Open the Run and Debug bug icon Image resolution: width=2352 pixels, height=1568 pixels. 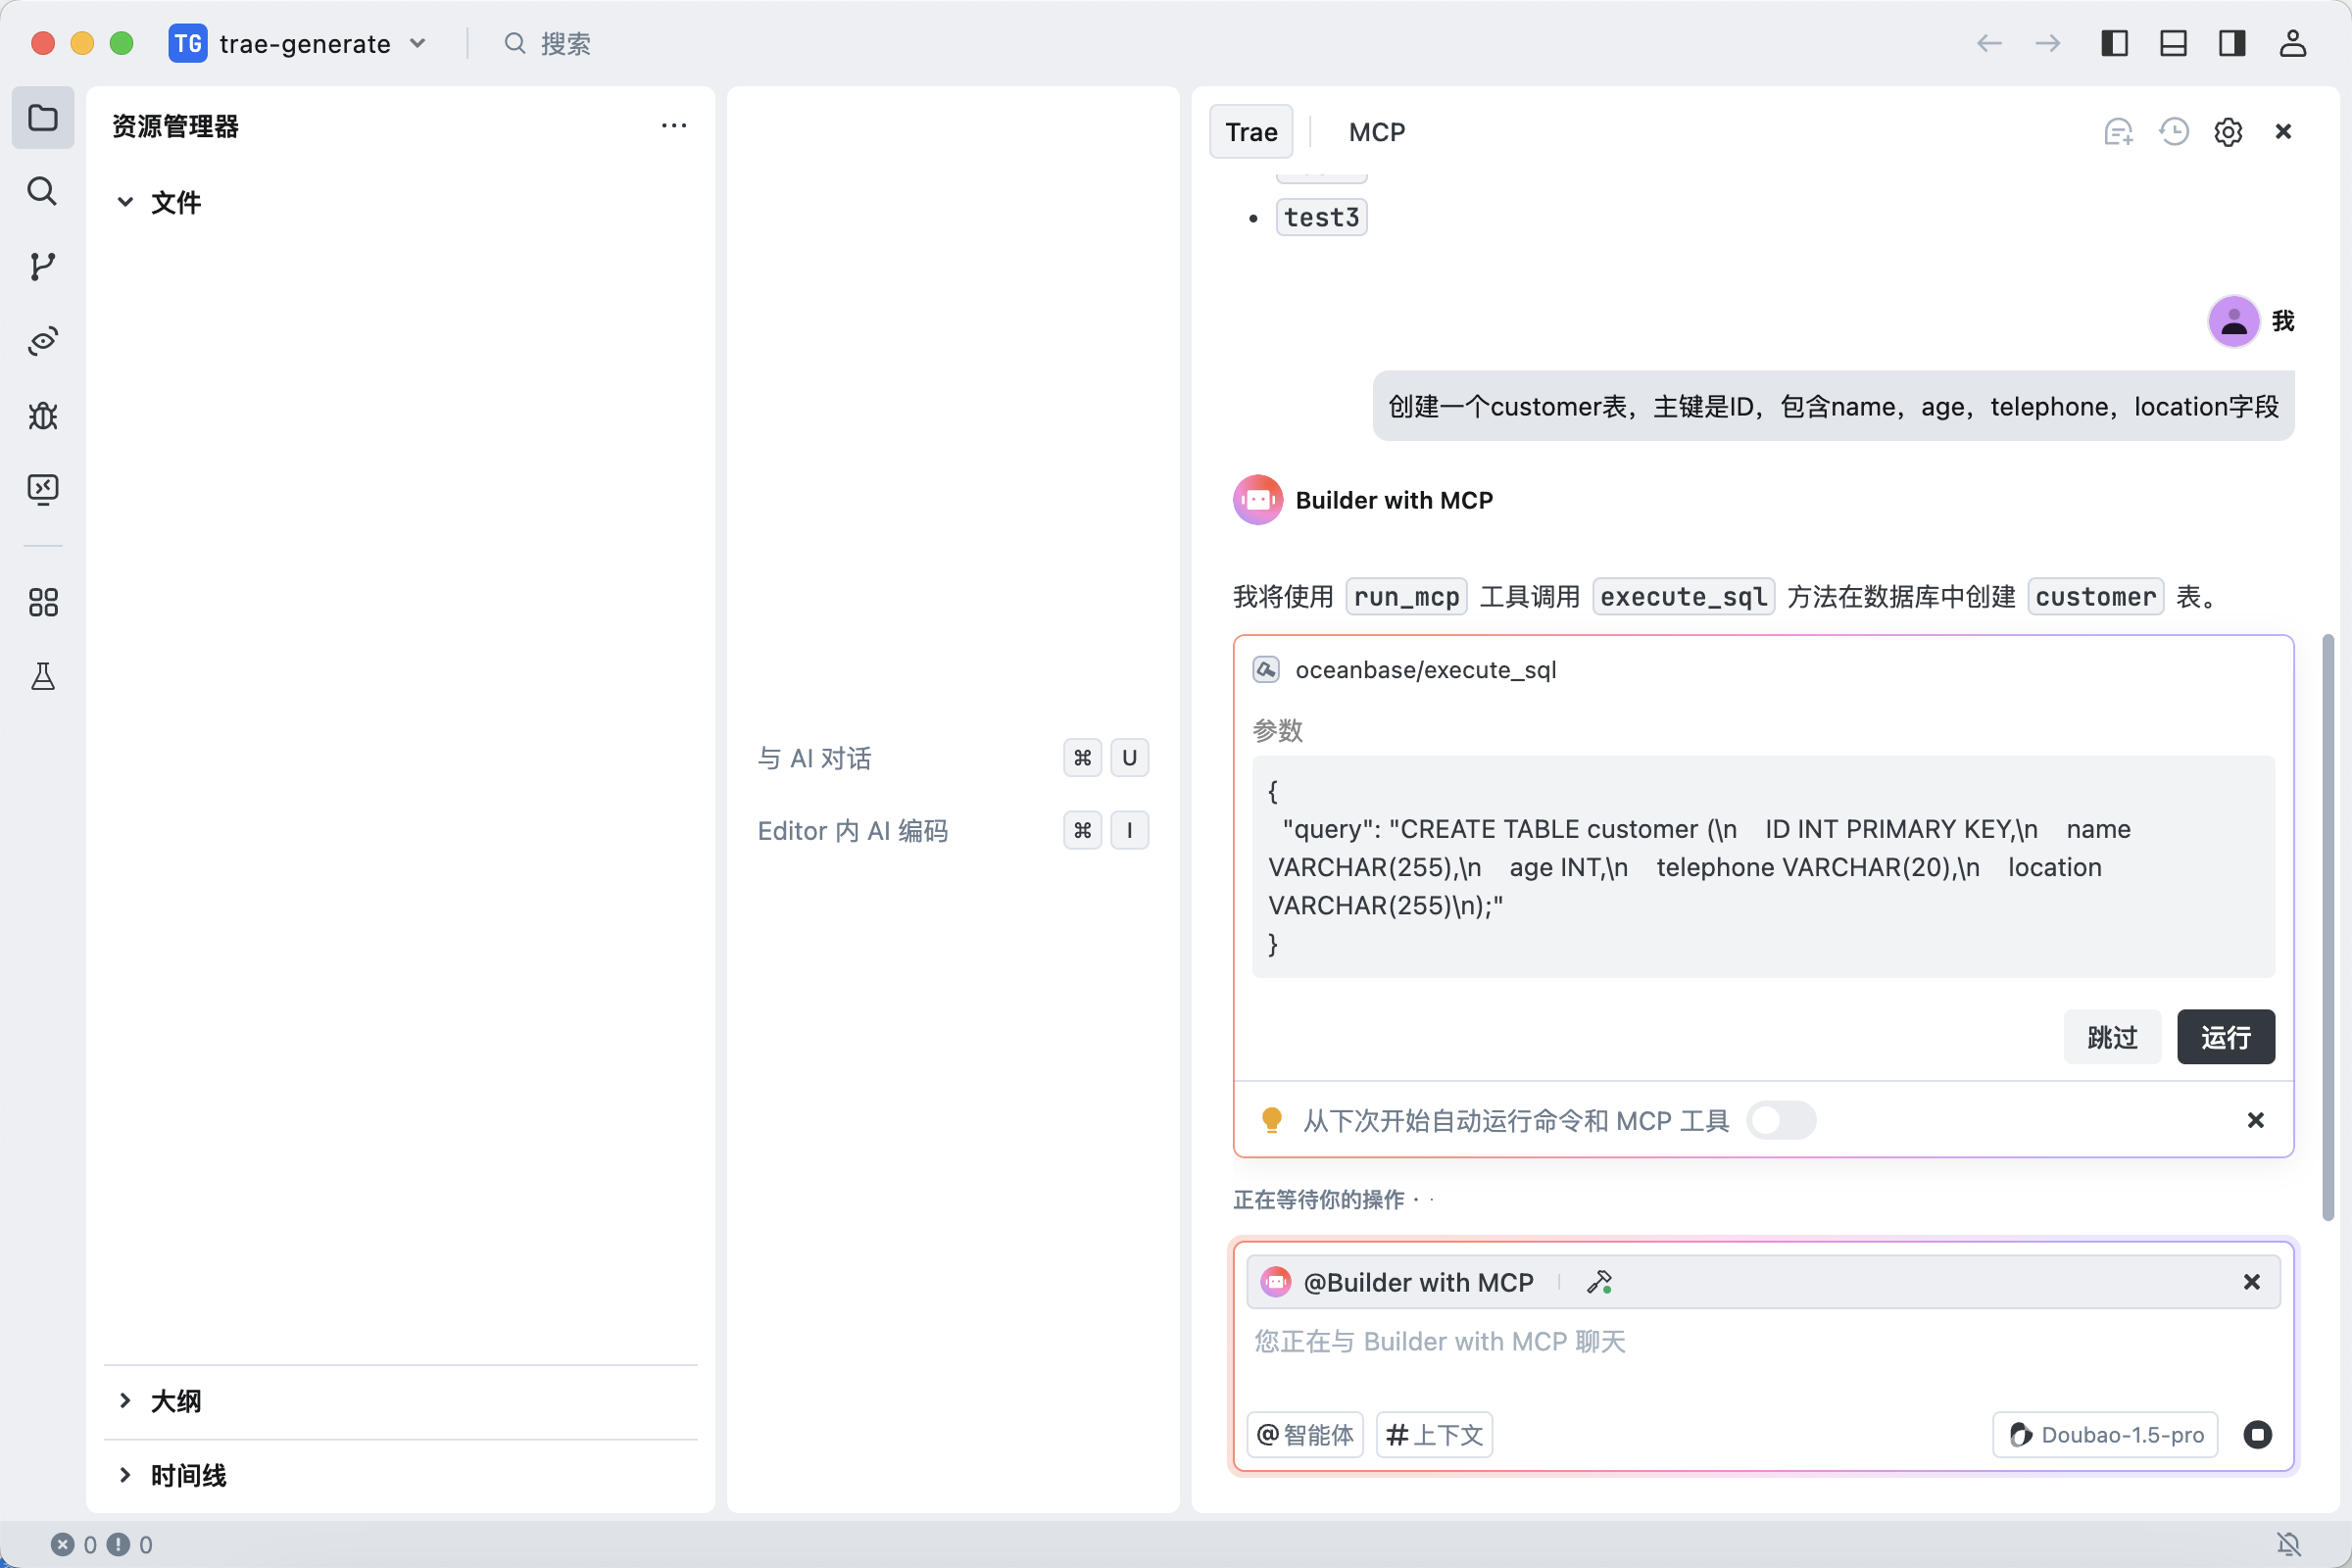(42, 415)
